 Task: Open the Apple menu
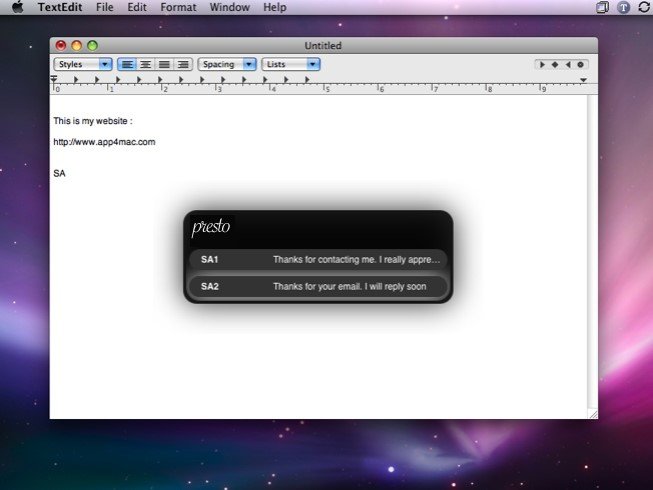(x=17, y=7)
